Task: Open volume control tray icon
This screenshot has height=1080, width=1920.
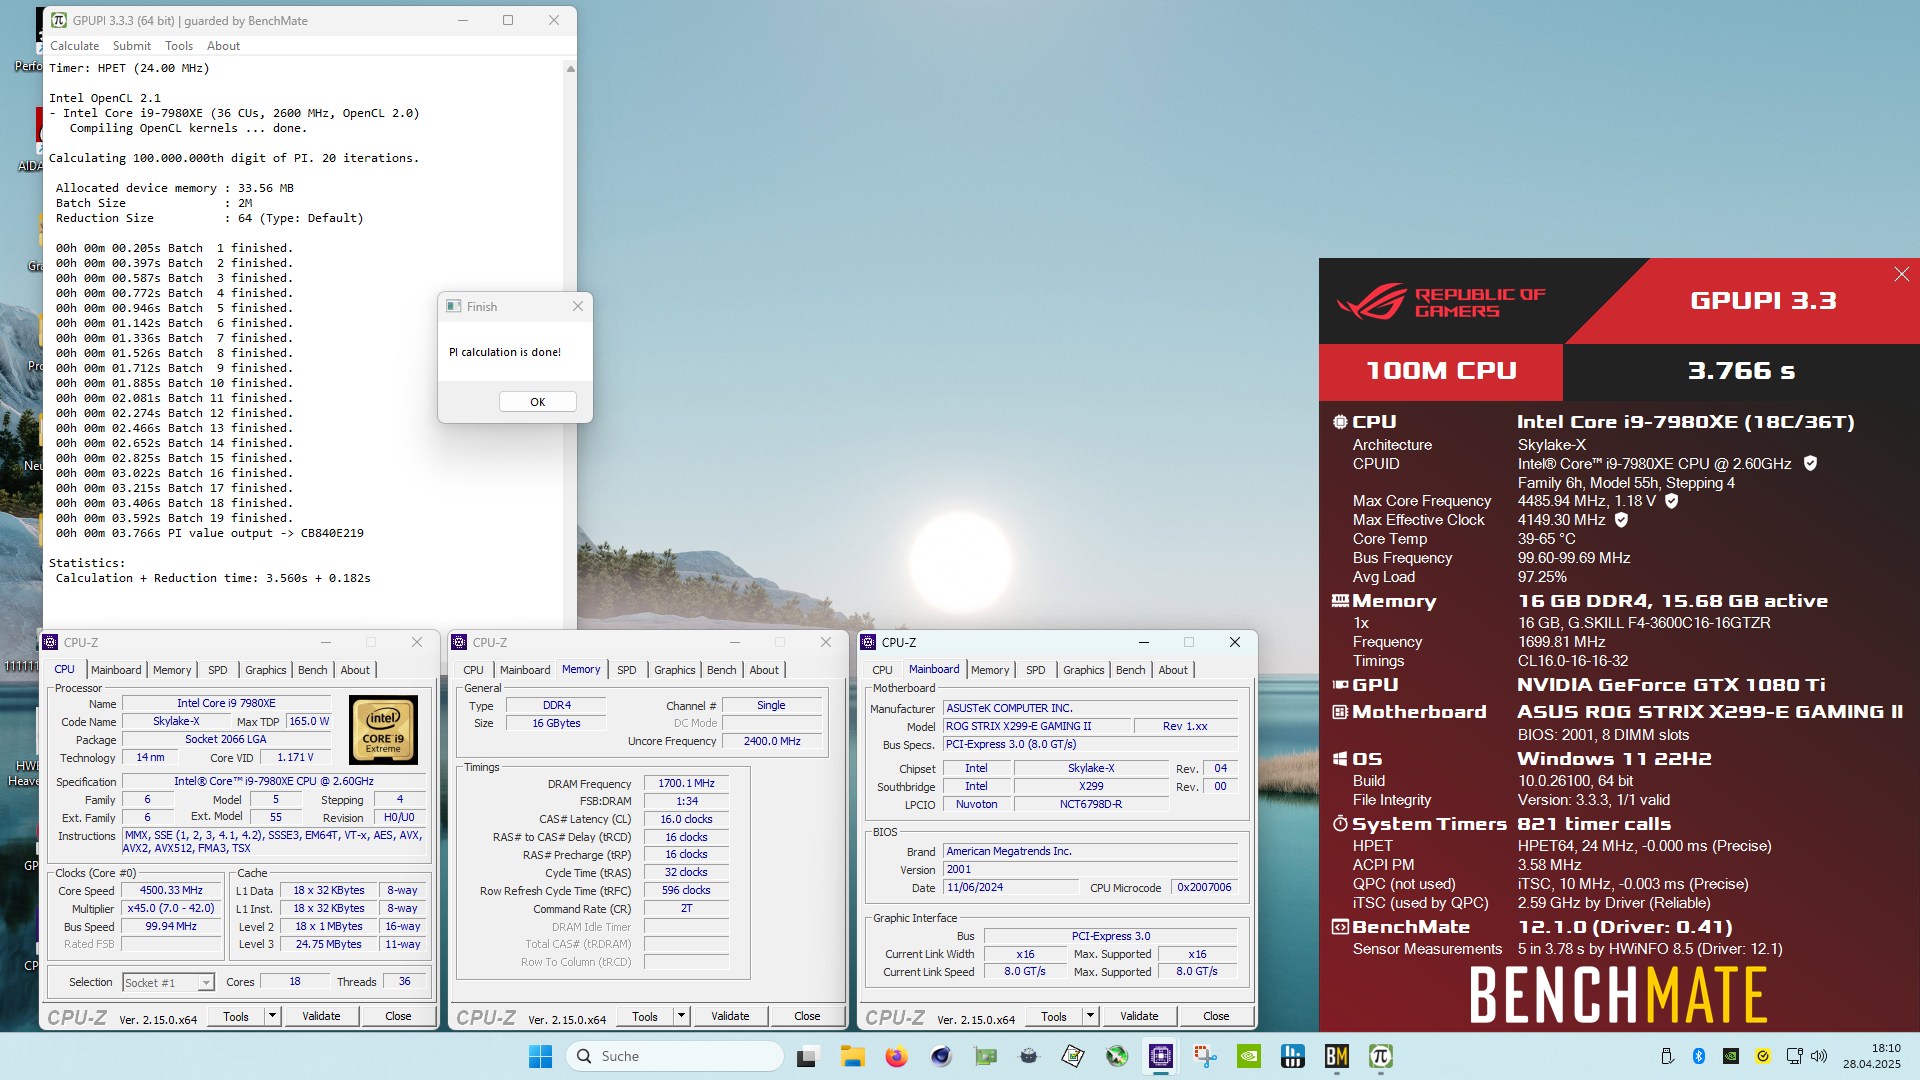Action: pyautogui.click(x=1819, y=1056)
